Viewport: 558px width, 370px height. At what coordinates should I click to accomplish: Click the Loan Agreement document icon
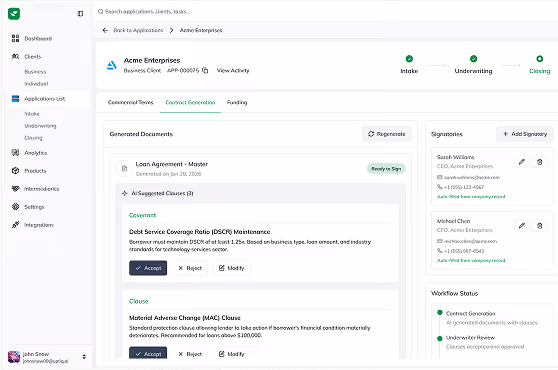coord(124,169)
